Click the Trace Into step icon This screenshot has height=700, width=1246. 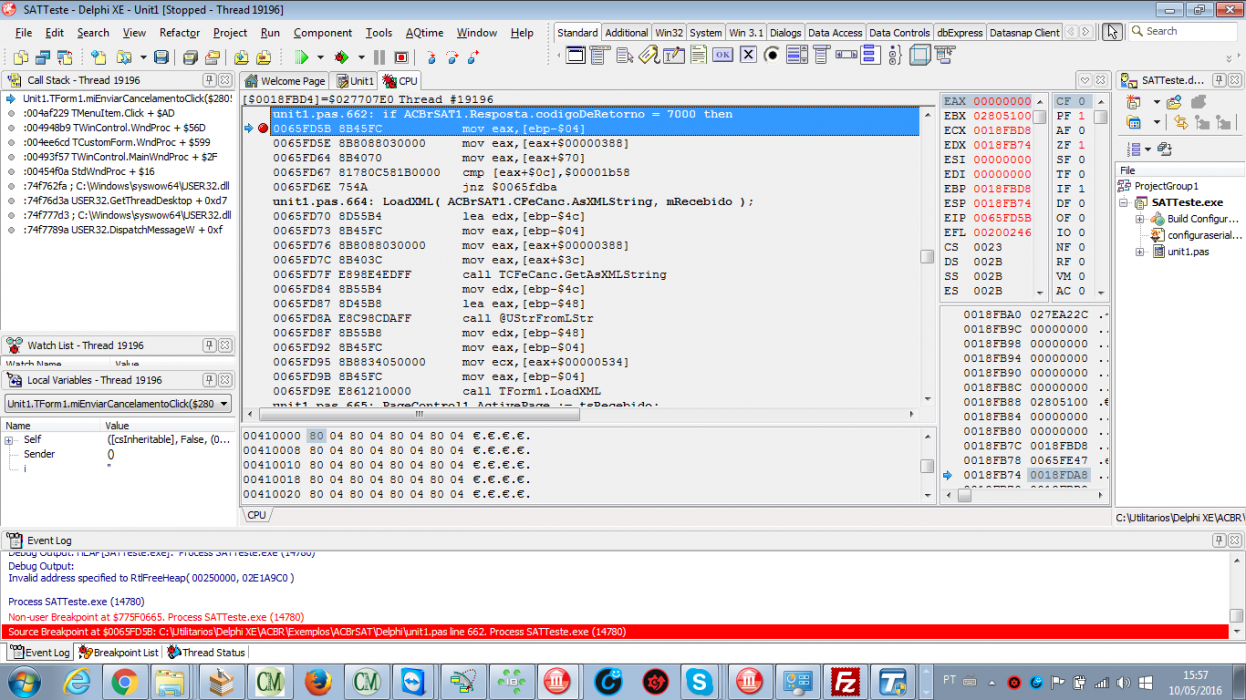pos(431,57)
